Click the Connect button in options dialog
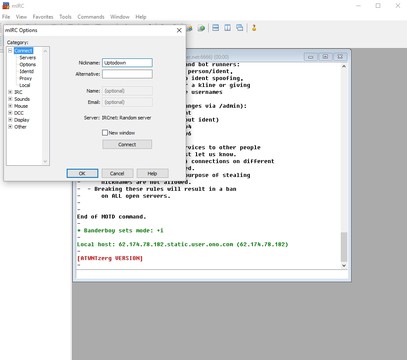 click(x=127, y=144)
